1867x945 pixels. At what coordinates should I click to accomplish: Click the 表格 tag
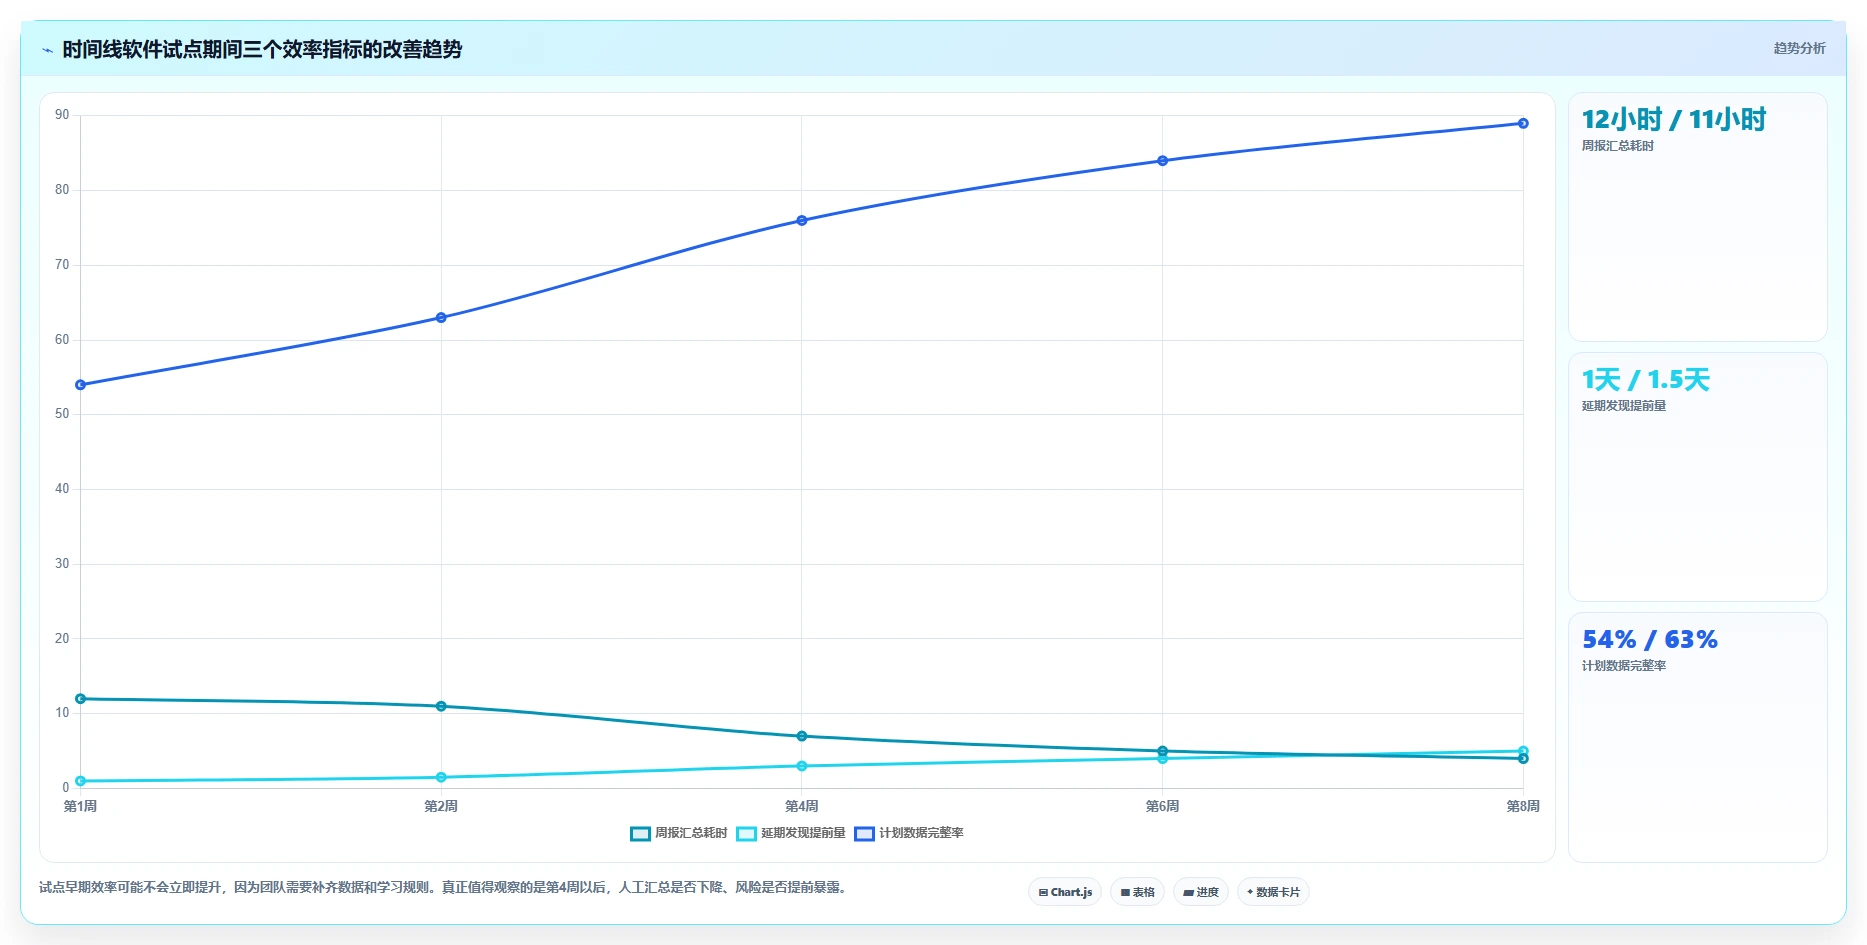pyautogui.click(x=1137, y=892)
